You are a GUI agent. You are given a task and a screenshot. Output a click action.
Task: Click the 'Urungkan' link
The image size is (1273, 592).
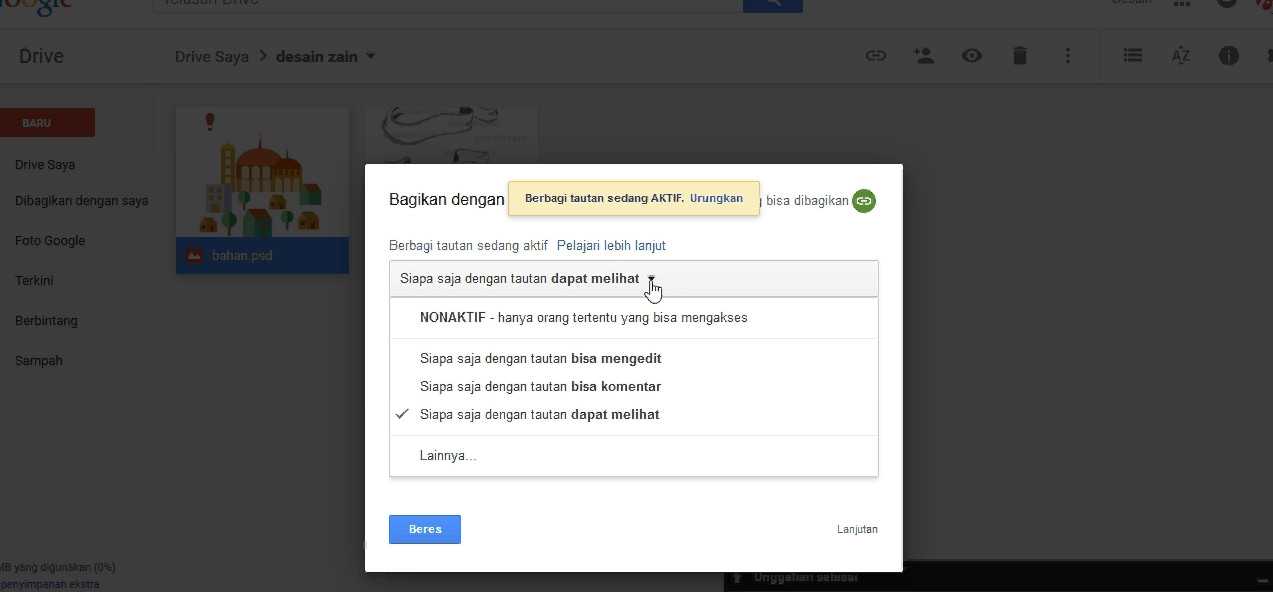716,198
